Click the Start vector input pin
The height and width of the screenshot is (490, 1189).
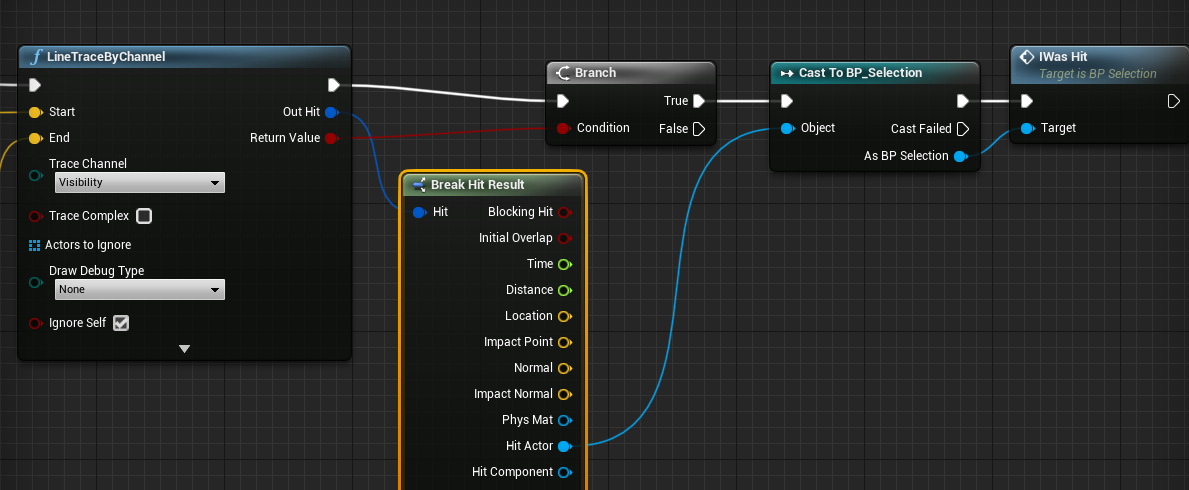click(x=36, y=112)
